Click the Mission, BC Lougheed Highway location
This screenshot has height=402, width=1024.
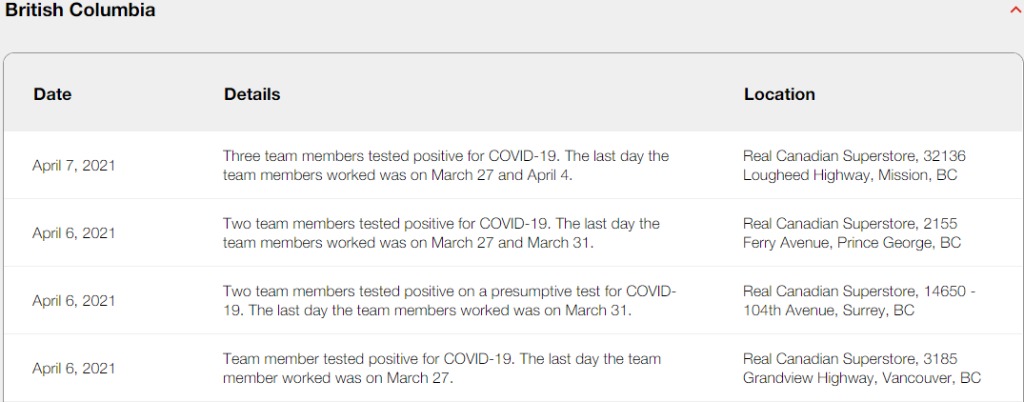pos(854,166)
